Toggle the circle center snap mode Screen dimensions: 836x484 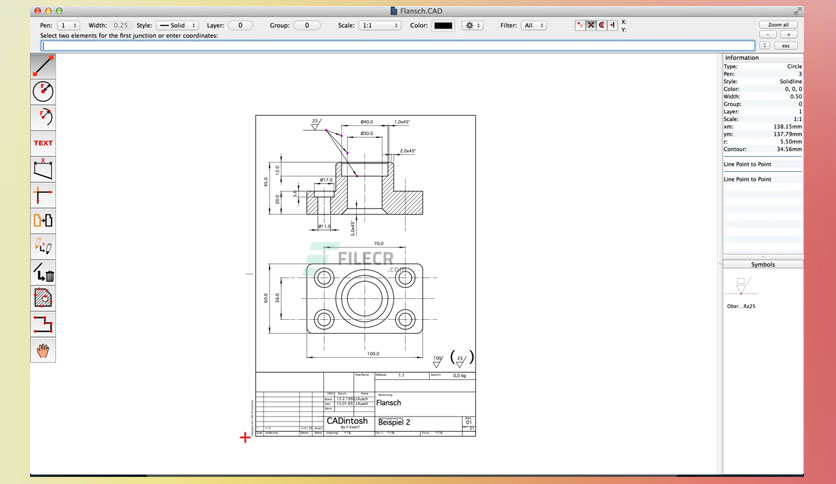tap(601, 25)
